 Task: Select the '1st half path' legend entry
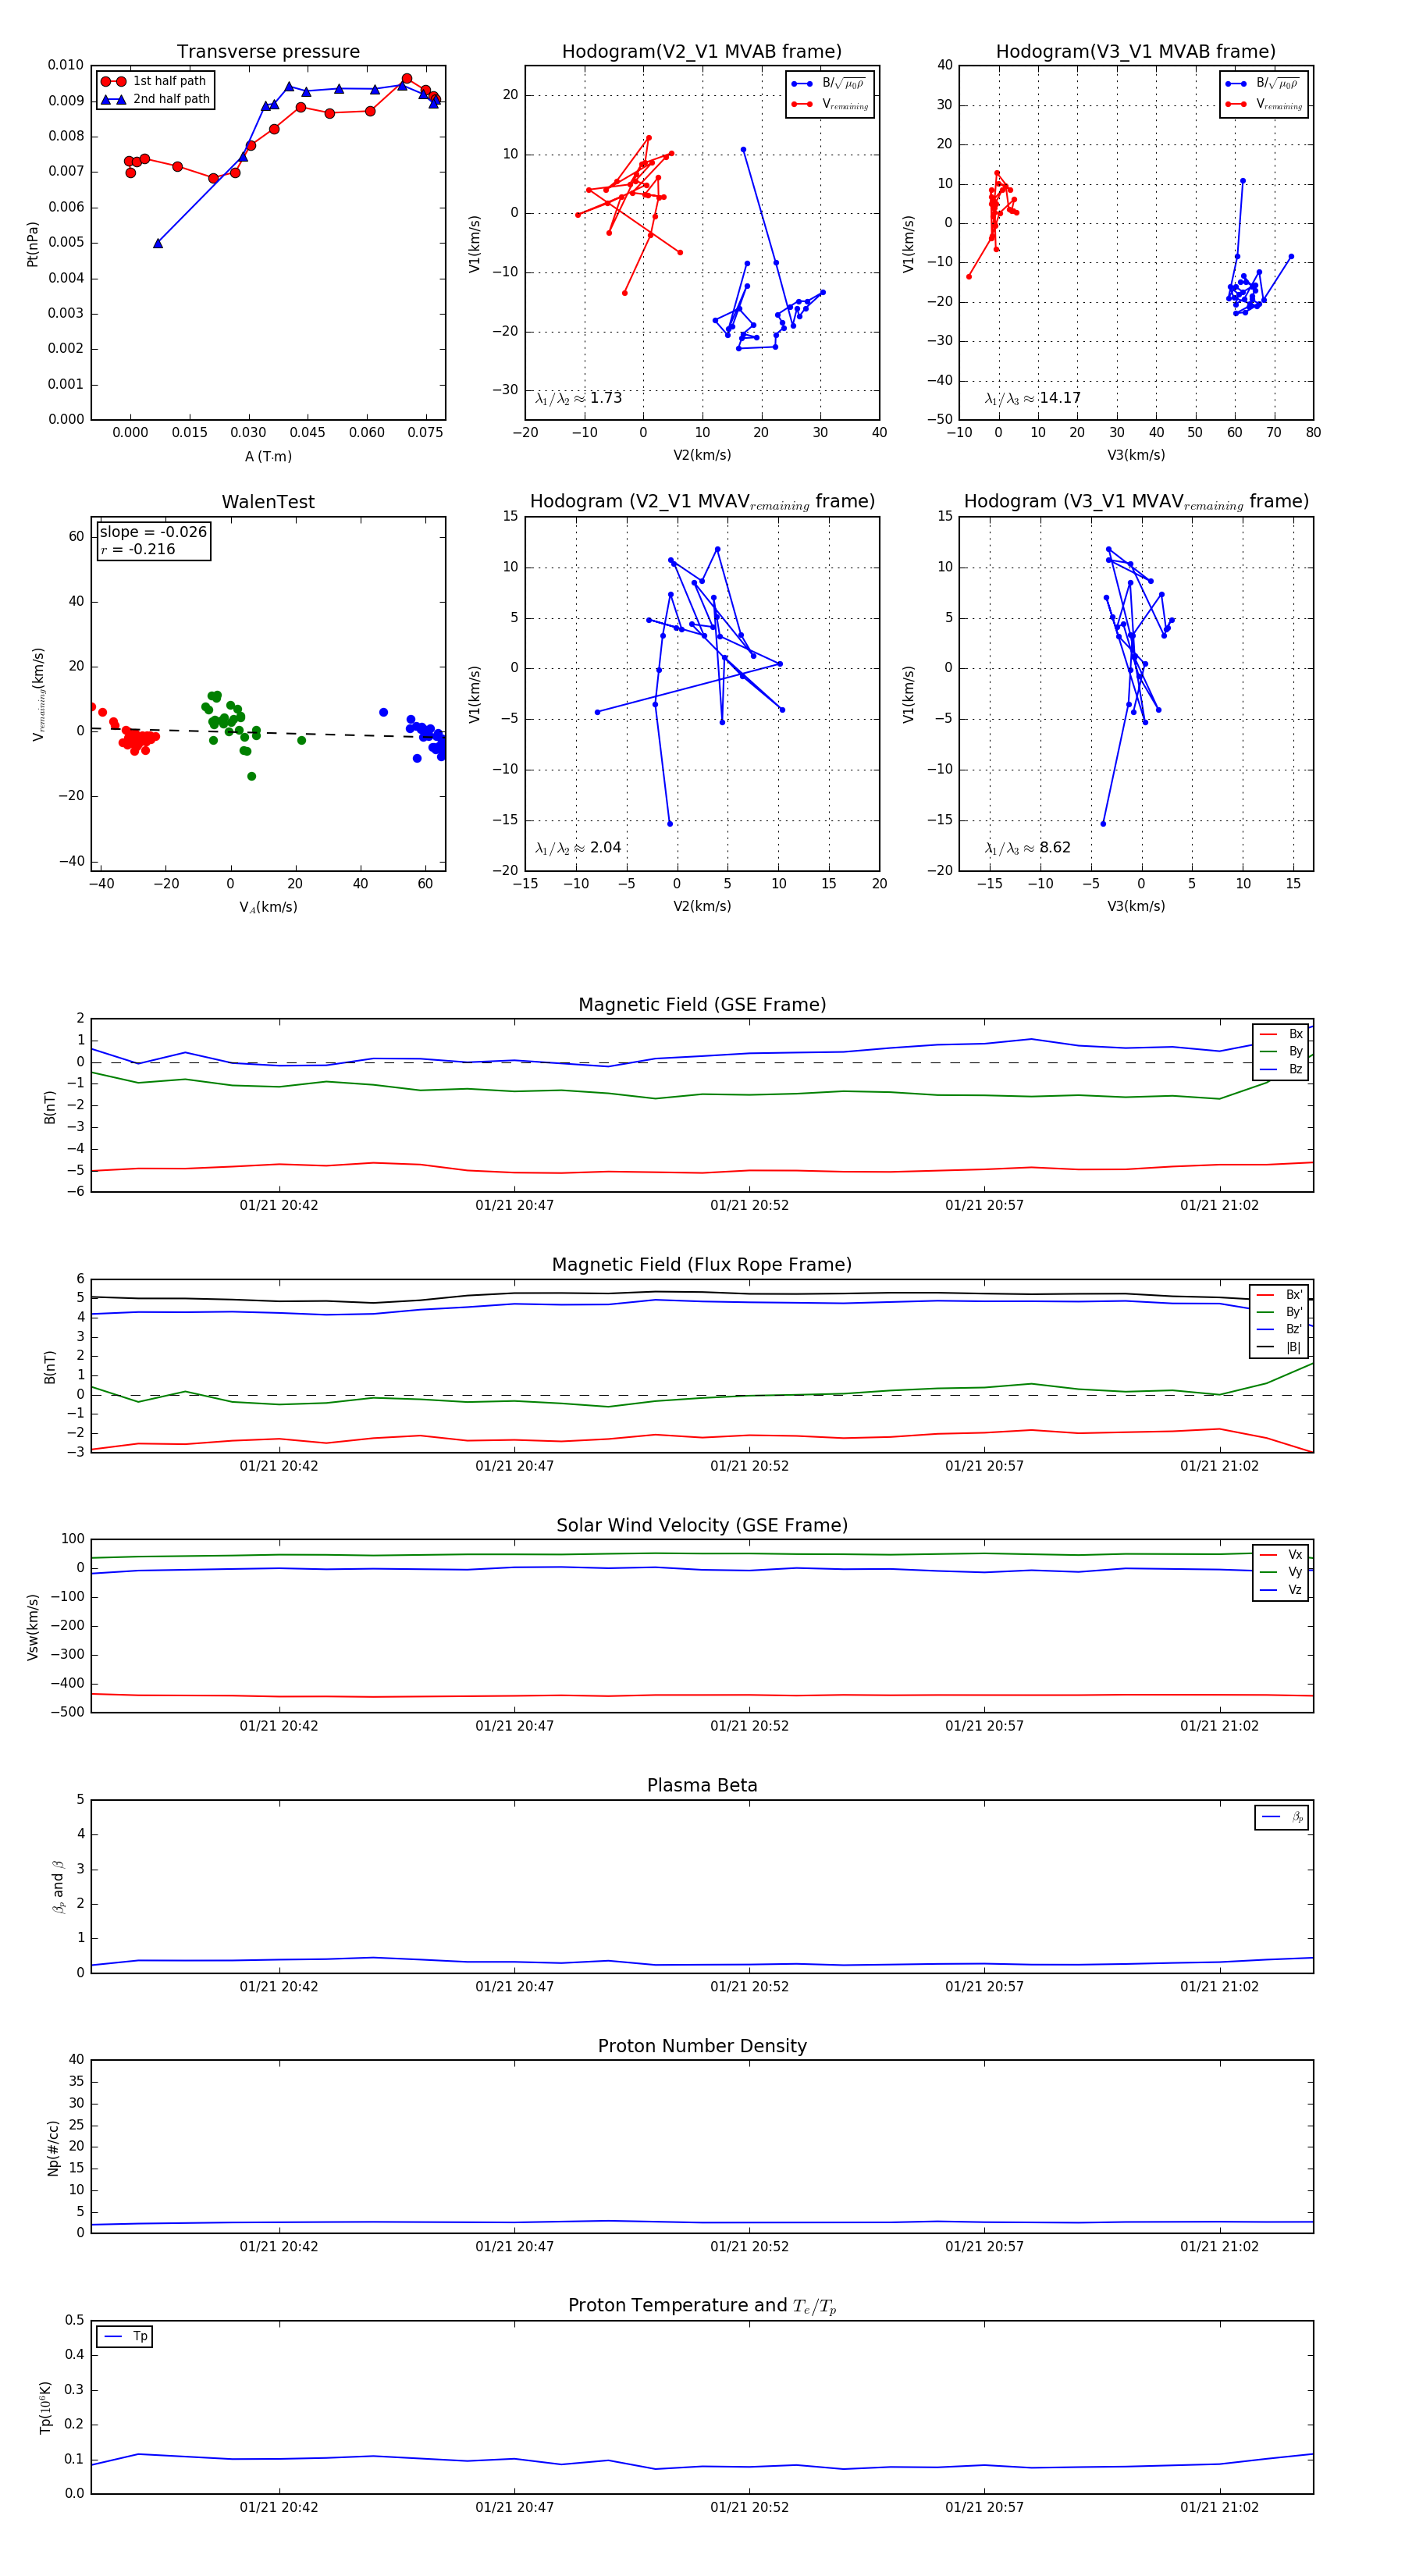click(x=155, y=81)
